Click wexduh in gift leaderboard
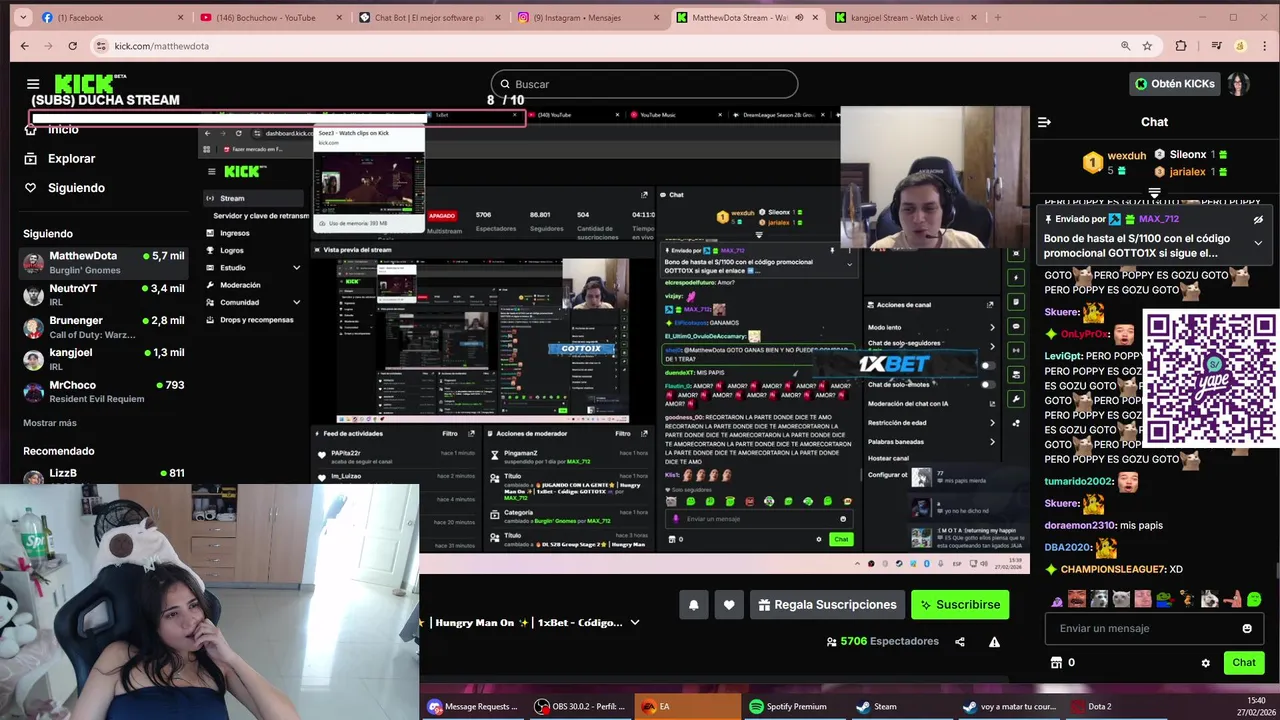 [x=1126, y=156]
